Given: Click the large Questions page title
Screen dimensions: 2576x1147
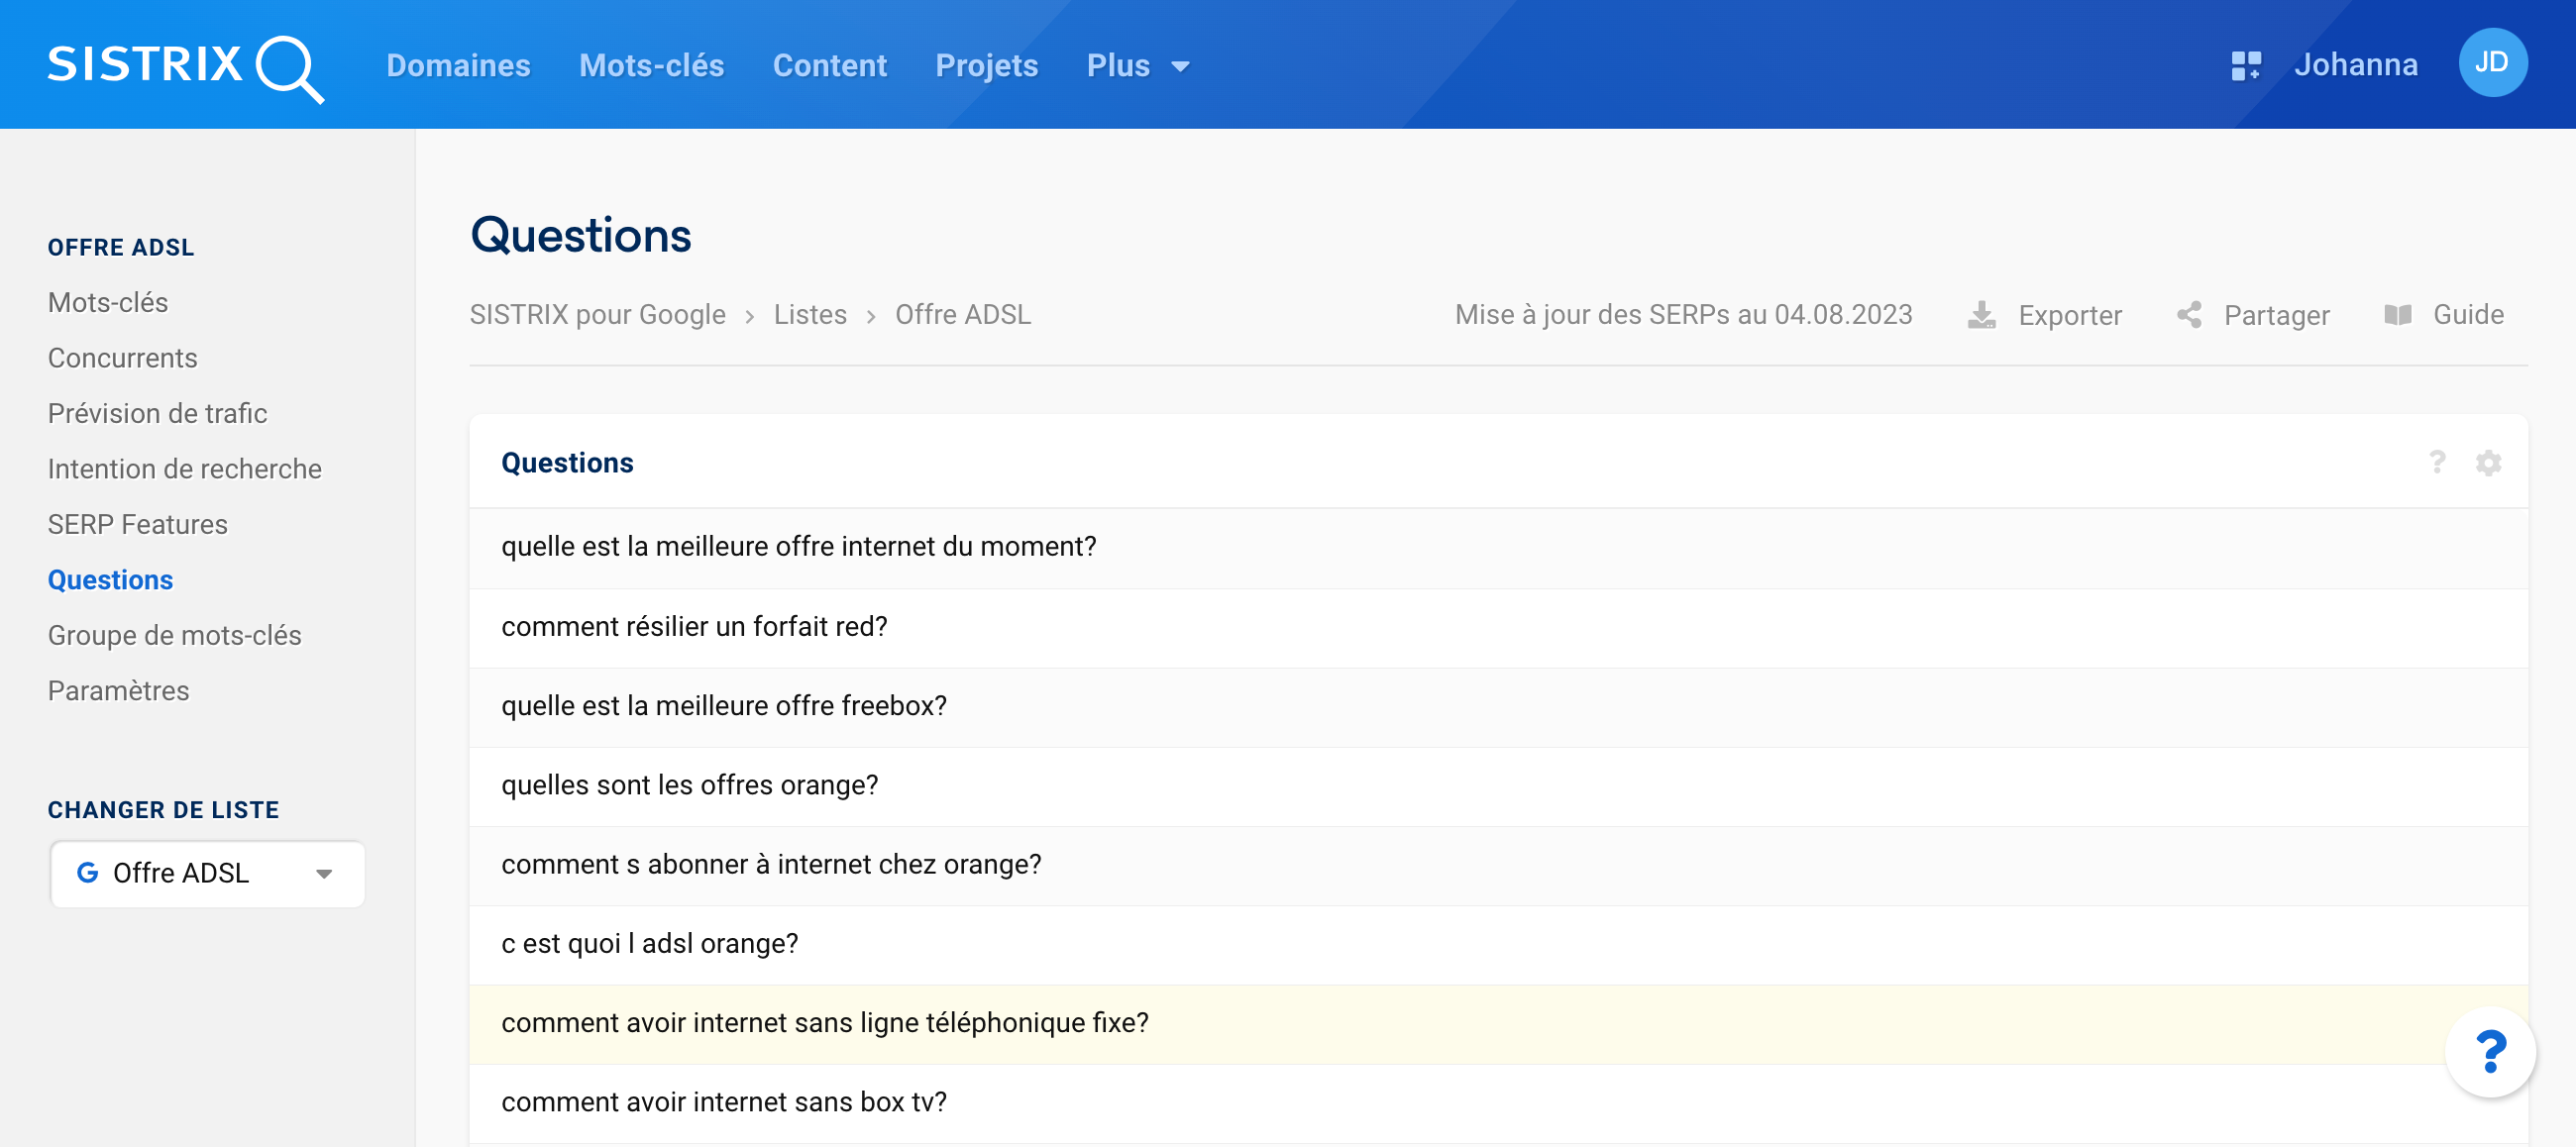Looking at the screenshot, I should (580, 236).
